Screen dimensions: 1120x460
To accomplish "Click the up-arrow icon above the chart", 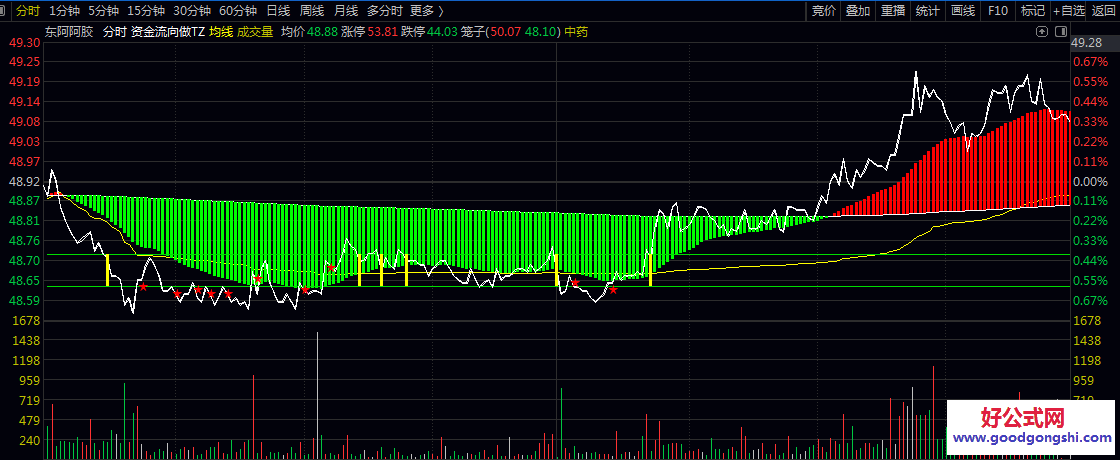I will coord(1042,31).
